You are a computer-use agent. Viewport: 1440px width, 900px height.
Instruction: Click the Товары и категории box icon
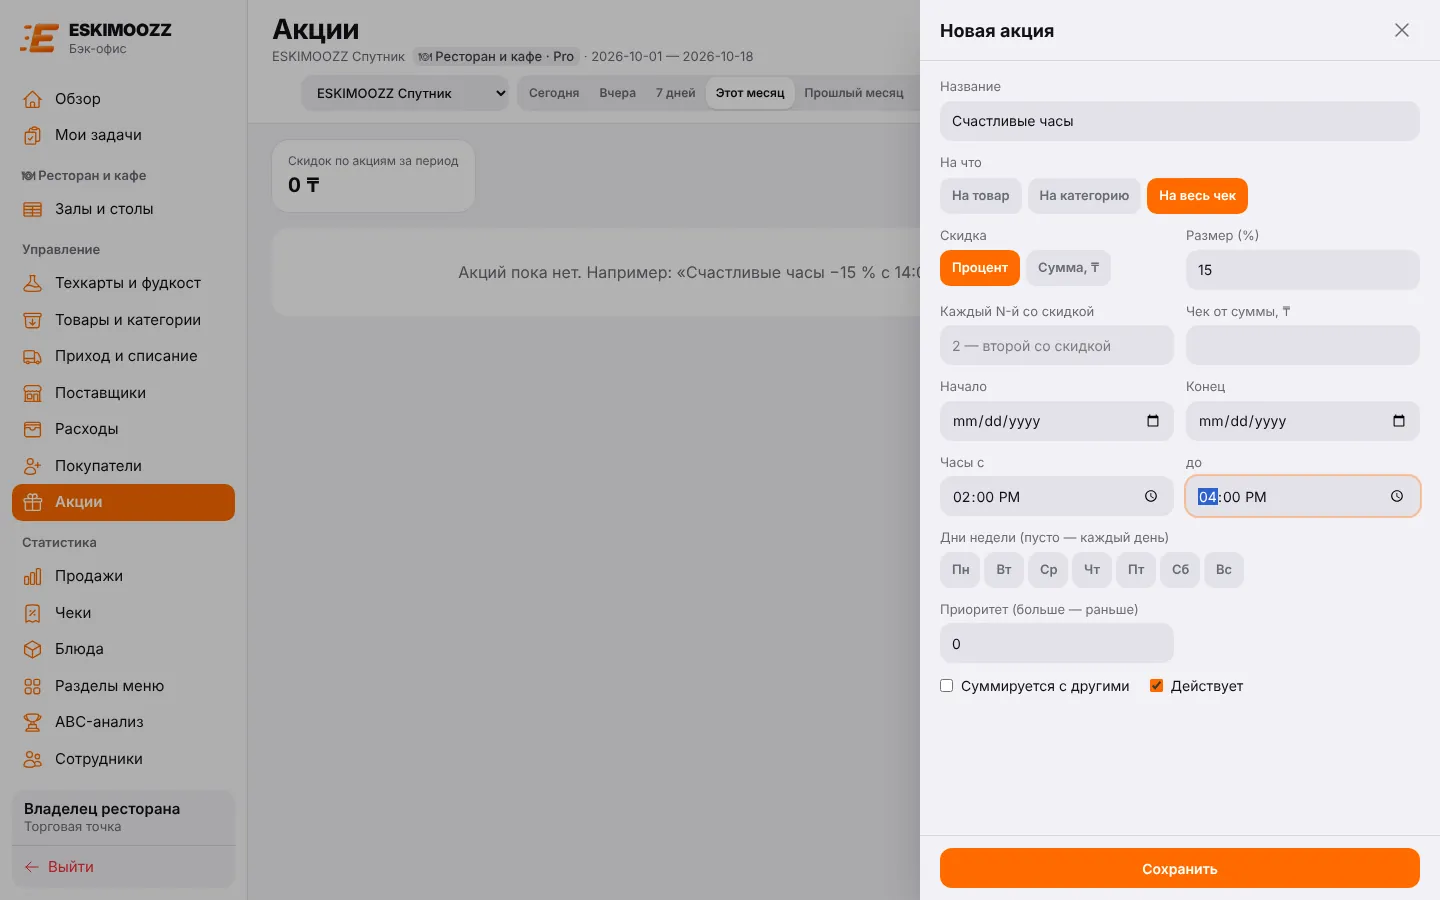33,320
